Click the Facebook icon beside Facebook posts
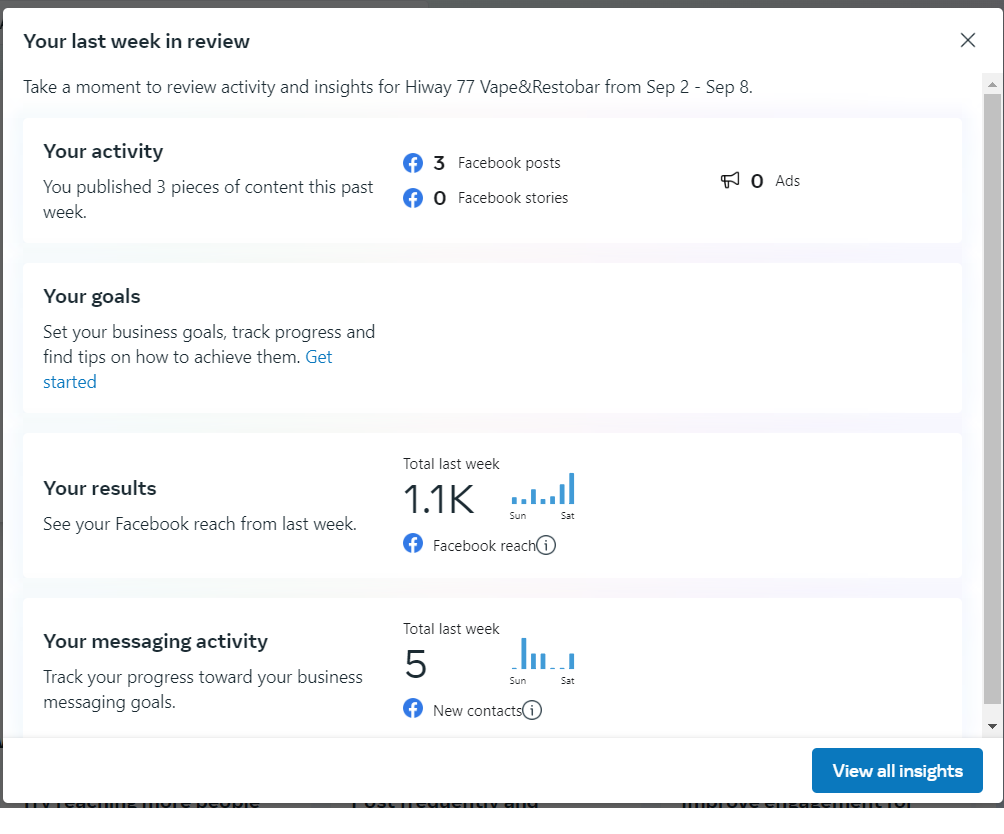This screenshot has width=1004, height=834. pos(413,163)
